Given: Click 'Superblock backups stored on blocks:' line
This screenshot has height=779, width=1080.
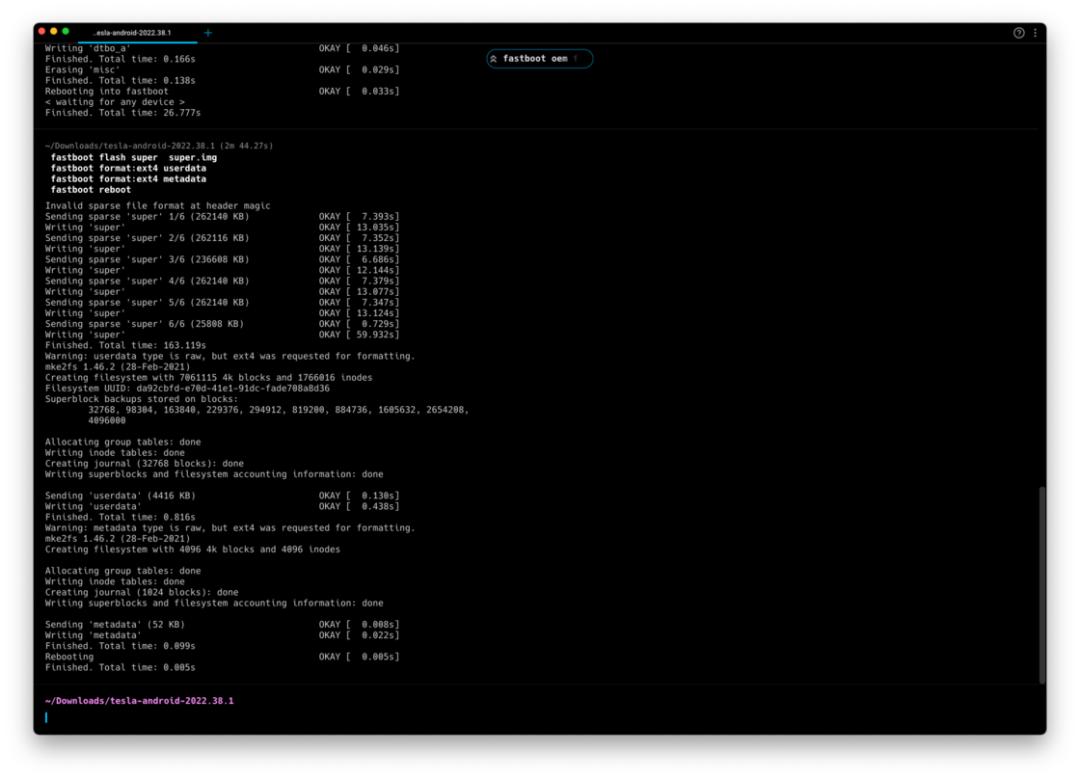Looking at the screenshot, I should pos(141,399).
